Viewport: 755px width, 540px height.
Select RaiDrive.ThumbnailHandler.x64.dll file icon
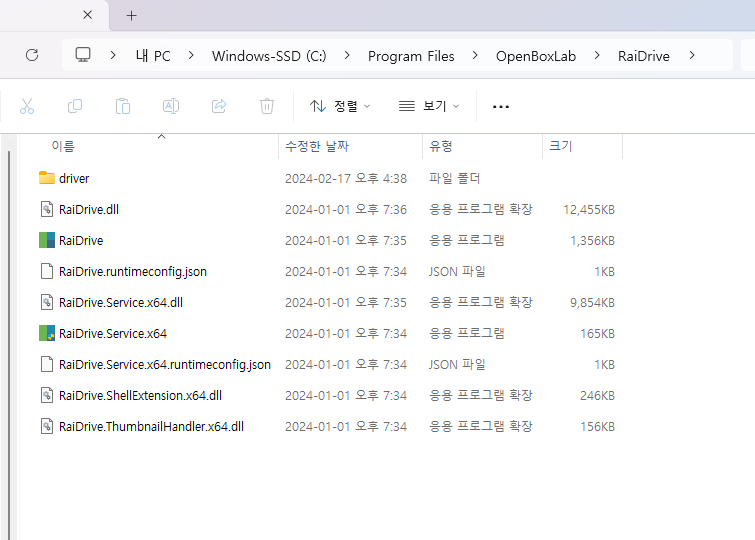coord(47,426)
